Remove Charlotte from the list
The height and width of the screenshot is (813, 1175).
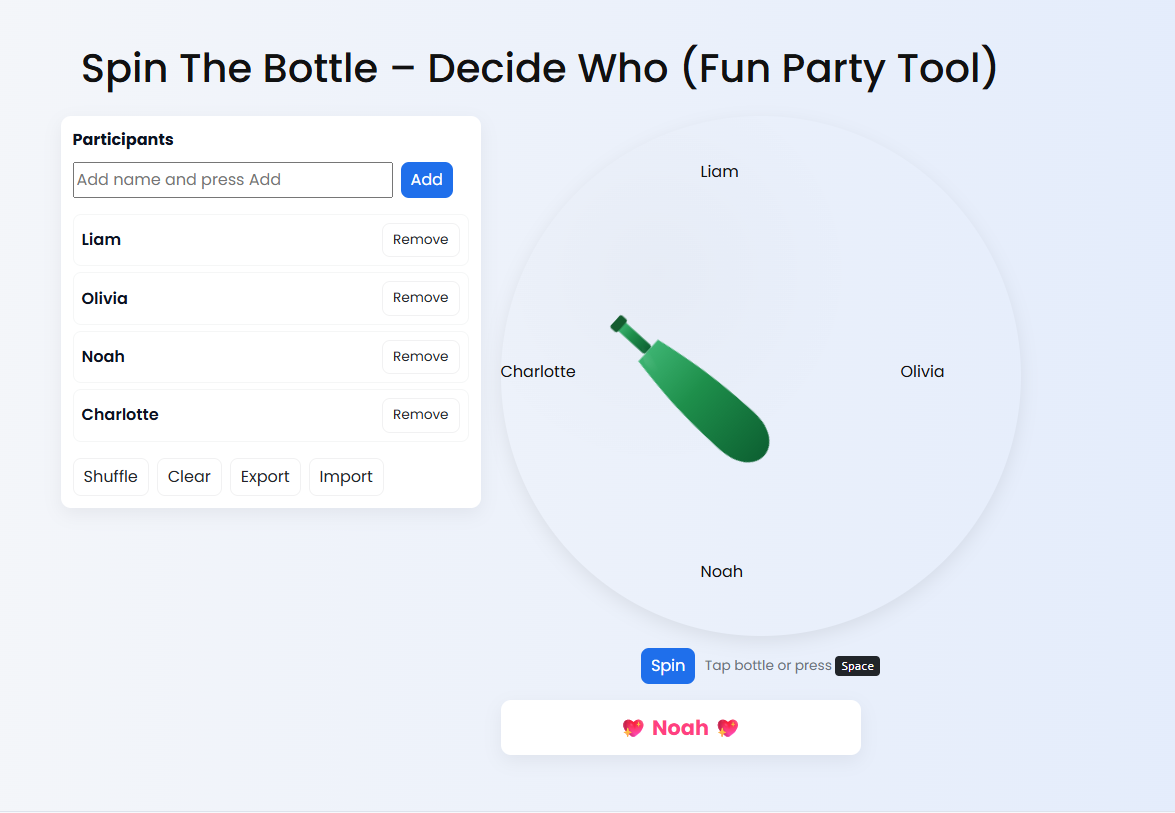420,415
